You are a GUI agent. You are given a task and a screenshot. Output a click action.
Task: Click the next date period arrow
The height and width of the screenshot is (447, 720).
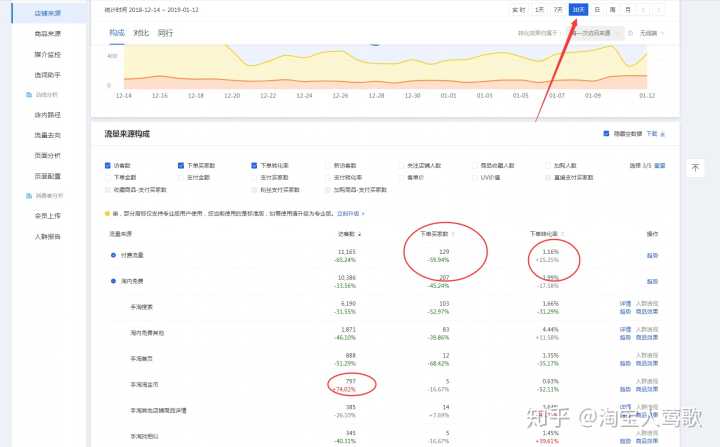pyautogui.click(x=656, y=9)
